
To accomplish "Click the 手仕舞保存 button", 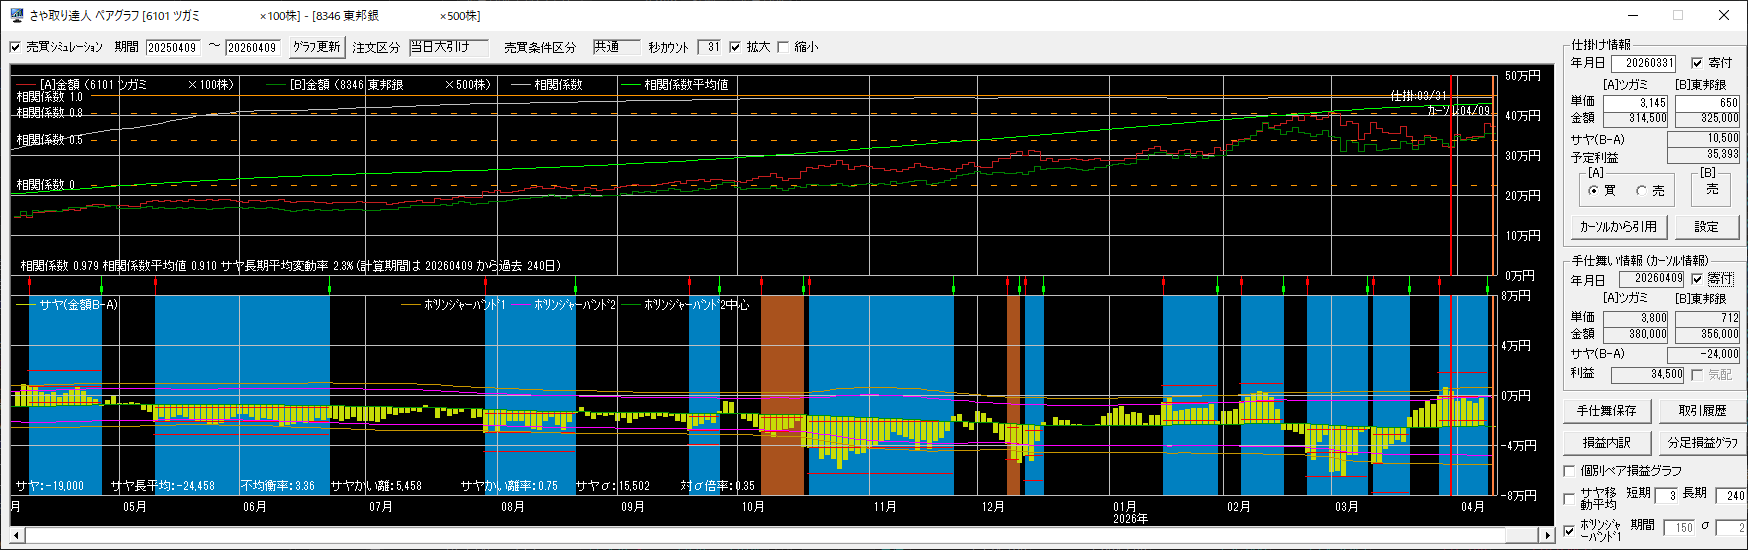I will click(x=1606, y=411).
